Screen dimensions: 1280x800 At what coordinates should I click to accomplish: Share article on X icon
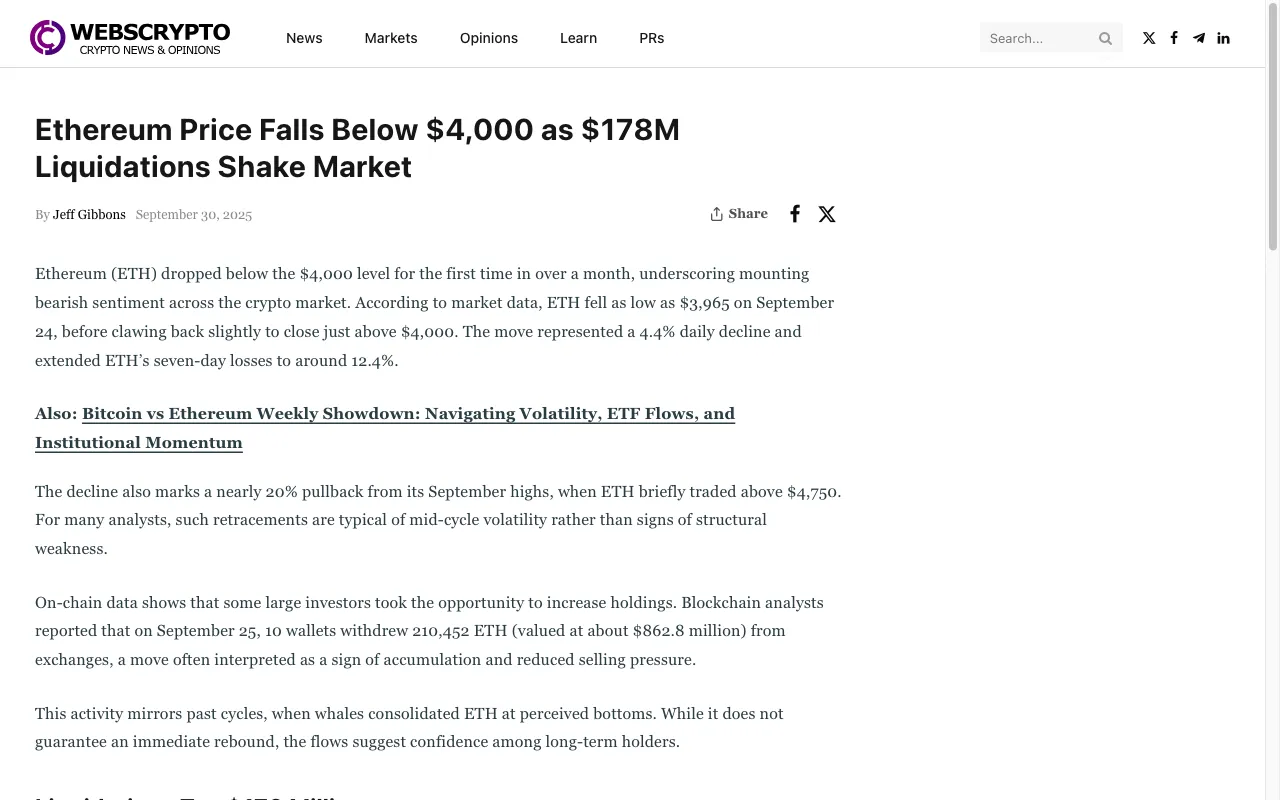click(827, 214)
